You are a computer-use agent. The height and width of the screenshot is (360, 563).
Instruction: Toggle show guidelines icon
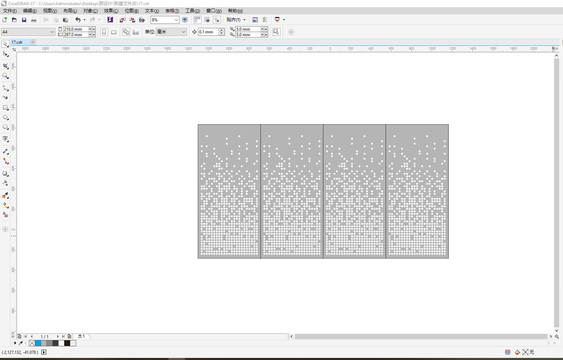[217, 20]
